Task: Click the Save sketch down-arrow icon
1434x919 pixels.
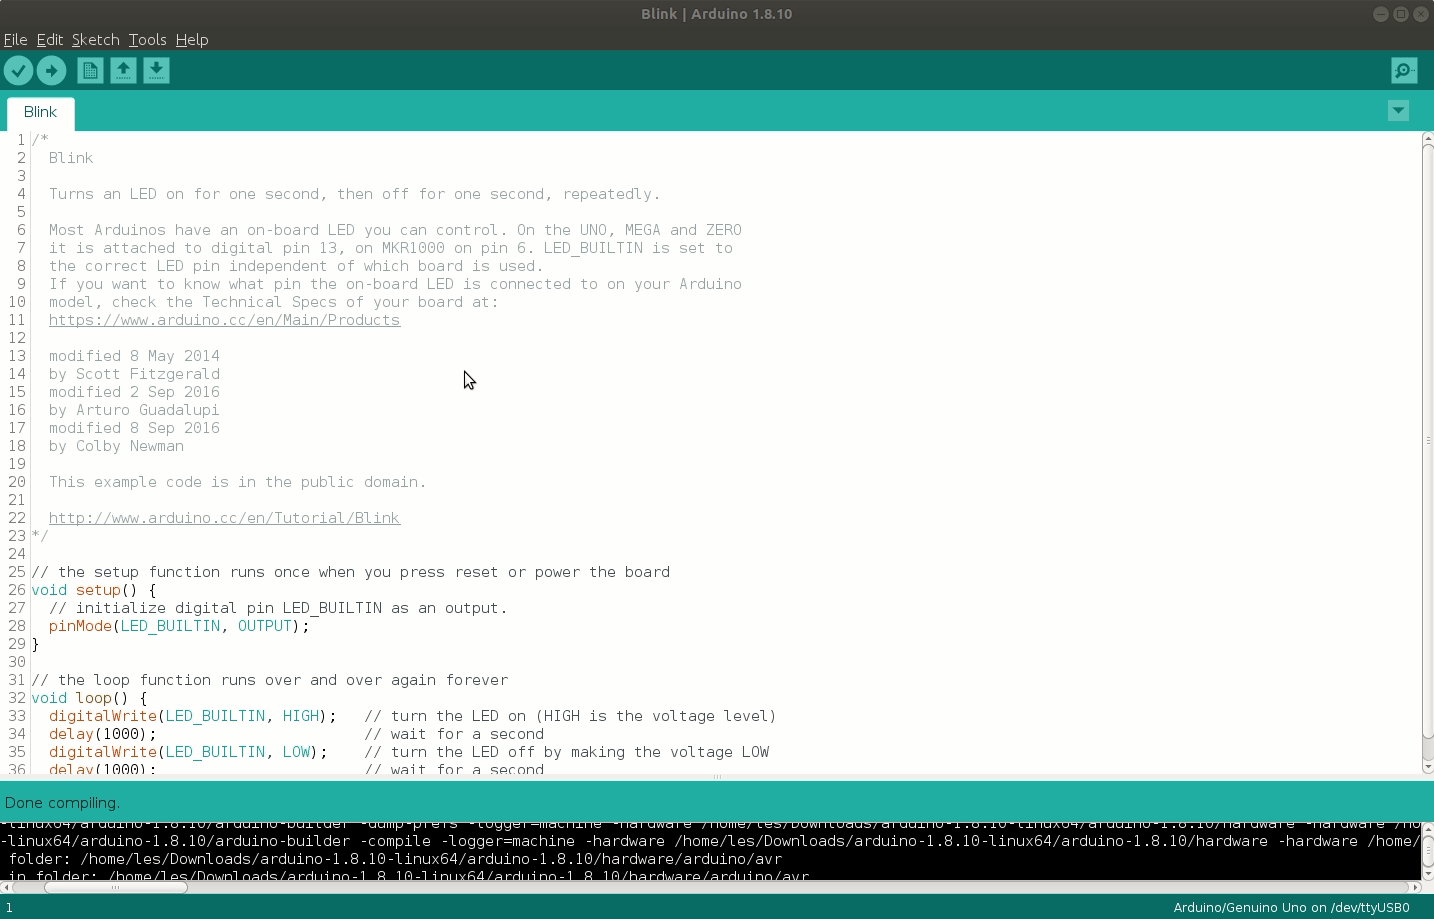Action: point(156,70)
